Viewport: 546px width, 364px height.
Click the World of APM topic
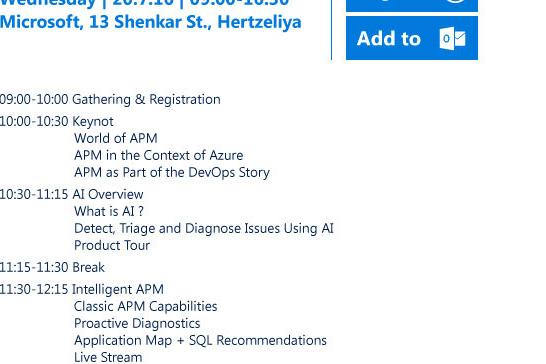(x=116, y=138)
